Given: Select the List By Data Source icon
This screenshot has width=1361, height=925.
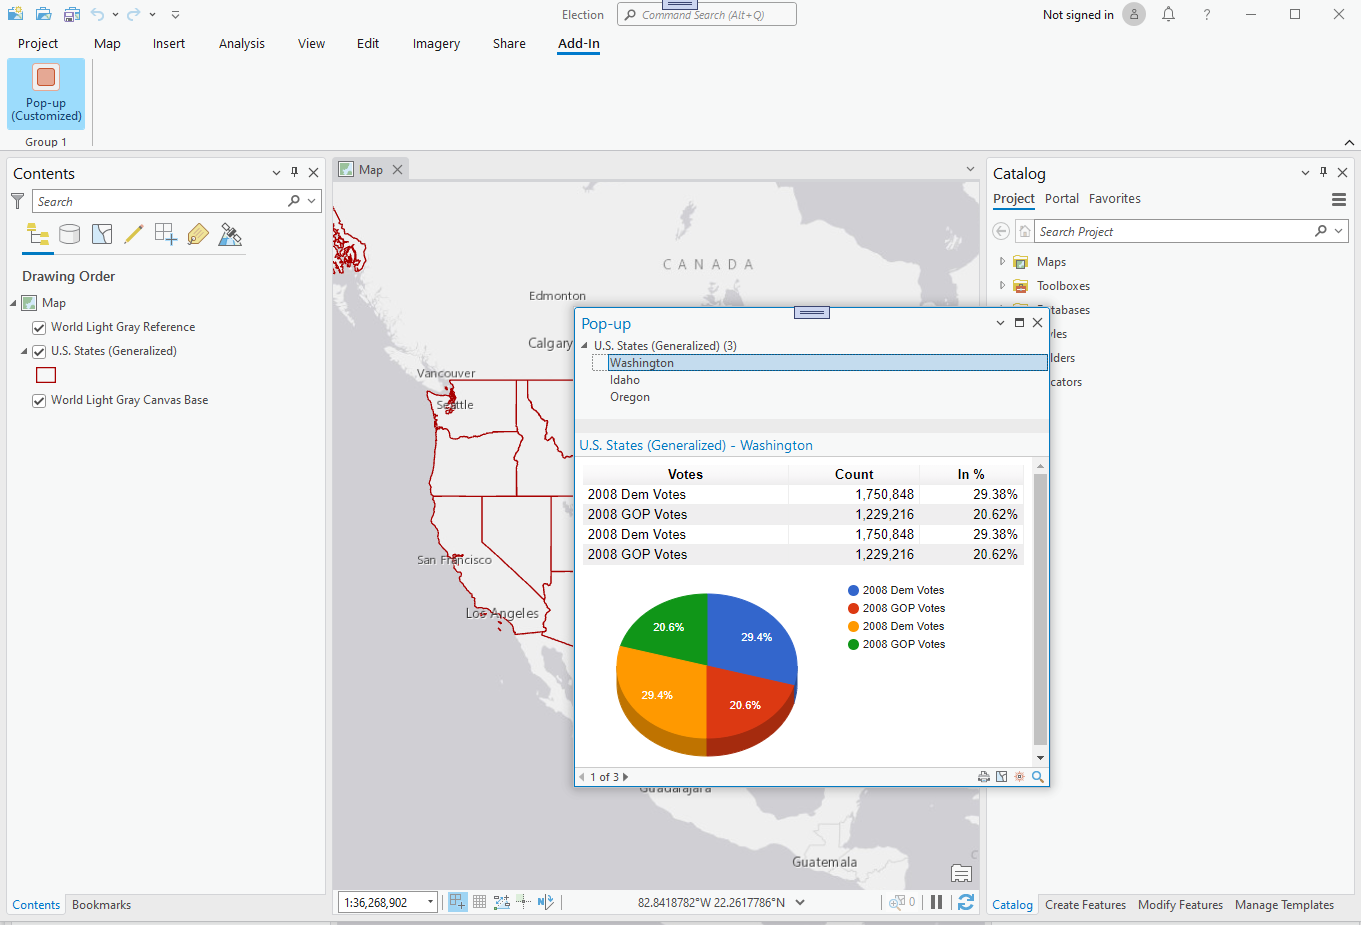Looking at the screenshot, I should tap(69, 234).
